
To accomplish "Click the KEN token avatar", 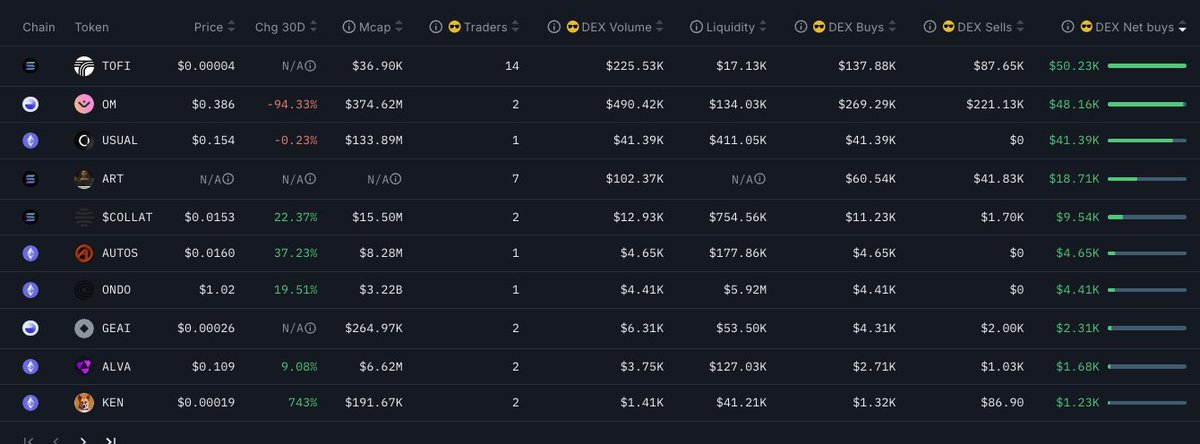I will pyautogui.click(x=84, y=403).
